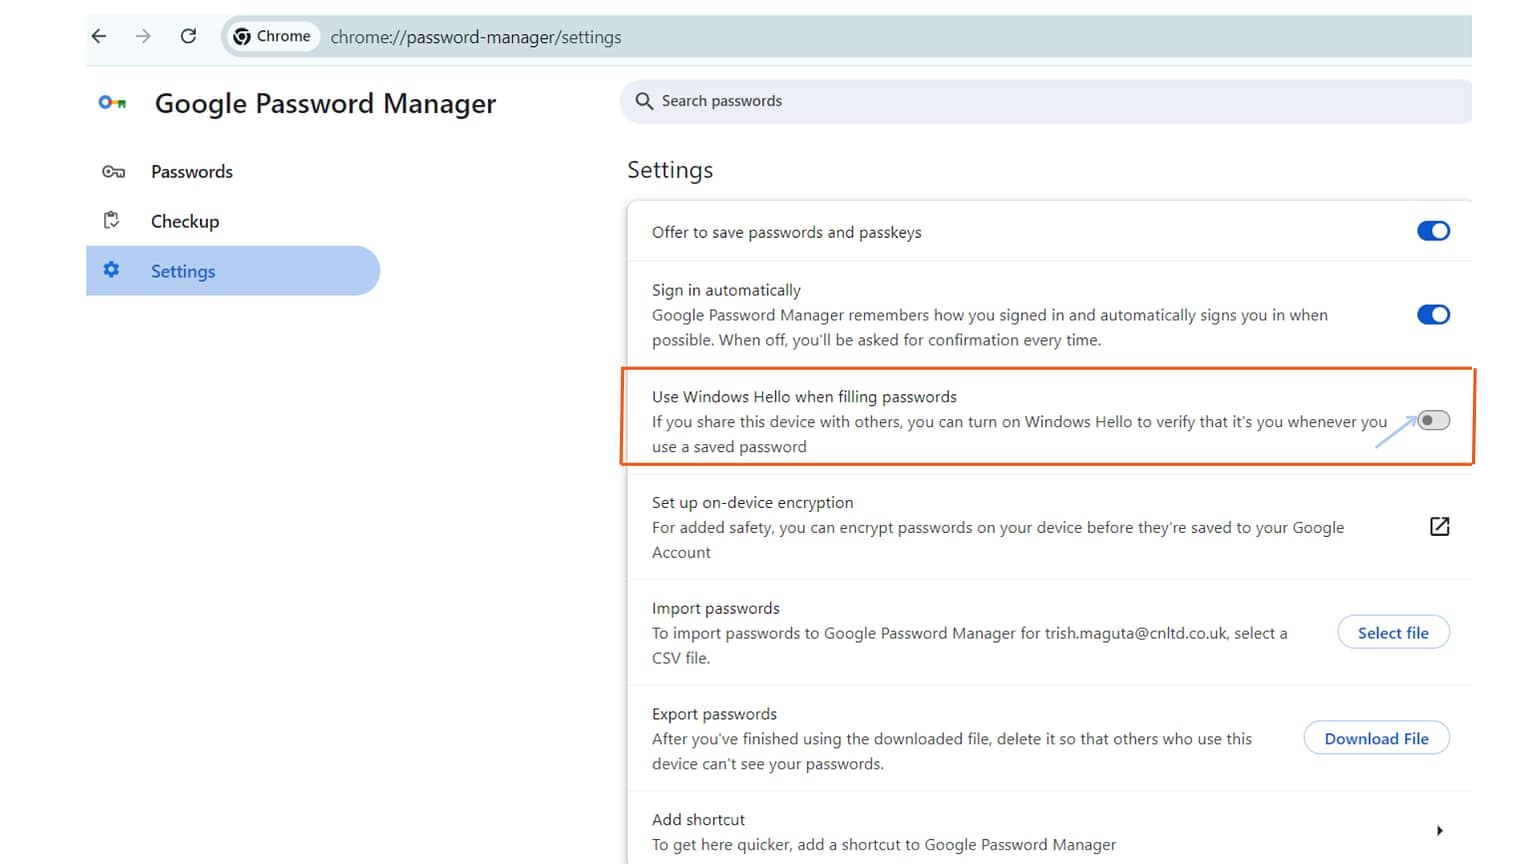Open on-device encryption via the external link icon
The width and height of the screenshot is (1536, 864).
click(1439, 526)
